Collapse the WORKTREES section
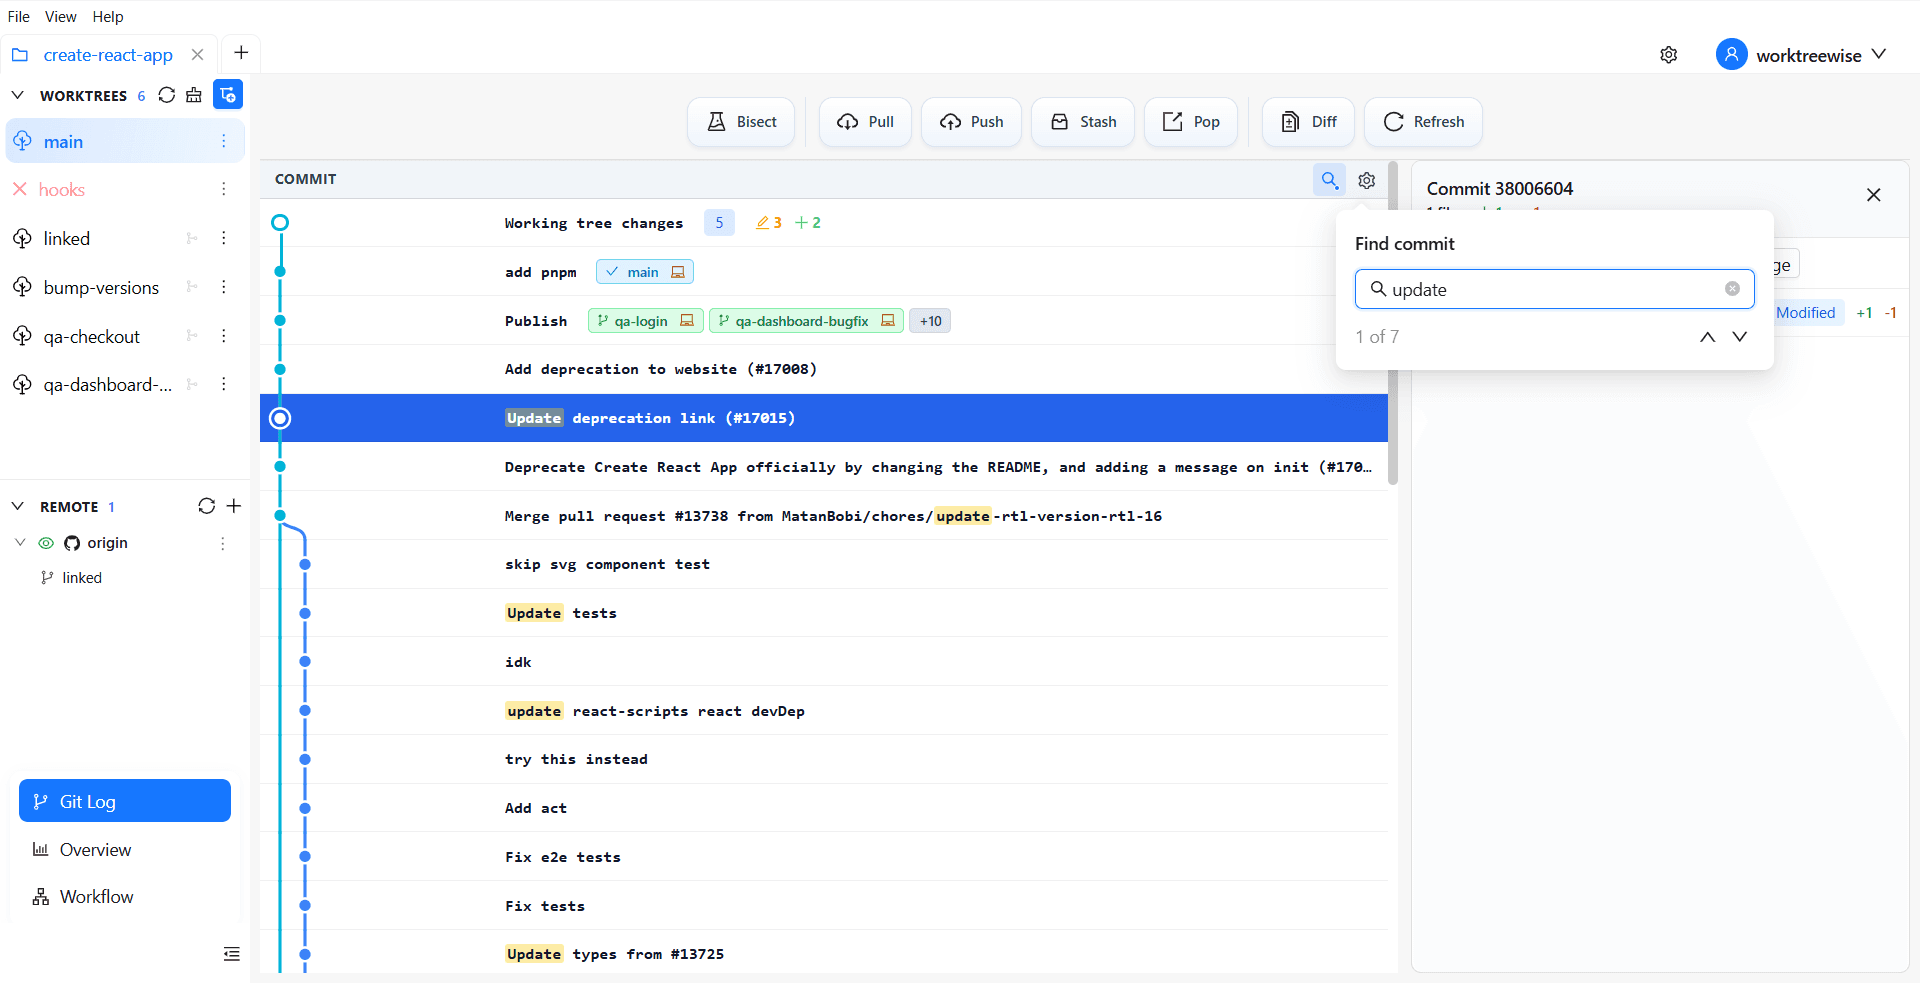The width and height of the screenshot is (1920, 991). (18, 95)
